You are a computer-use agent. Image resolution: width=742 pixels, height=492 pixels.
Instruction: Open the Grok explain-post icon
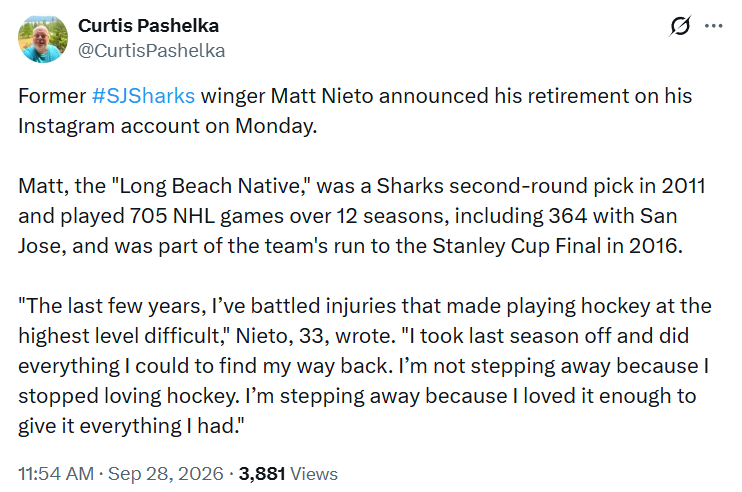pos(680,26)
